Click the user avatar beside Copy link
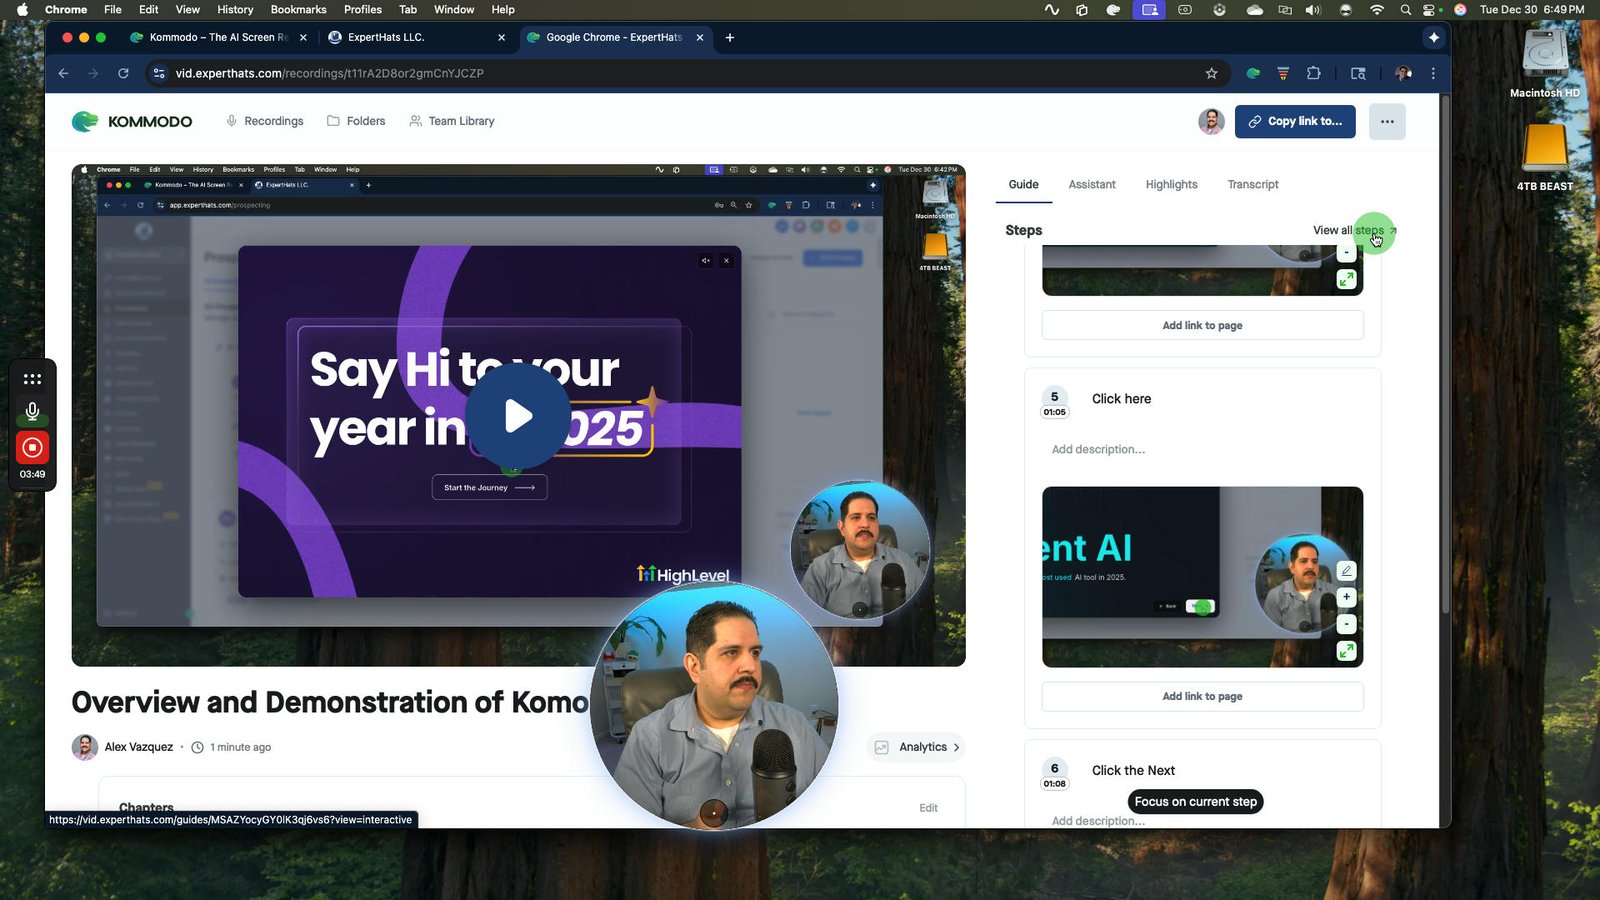1600x900 pixels. (1211, 121)
